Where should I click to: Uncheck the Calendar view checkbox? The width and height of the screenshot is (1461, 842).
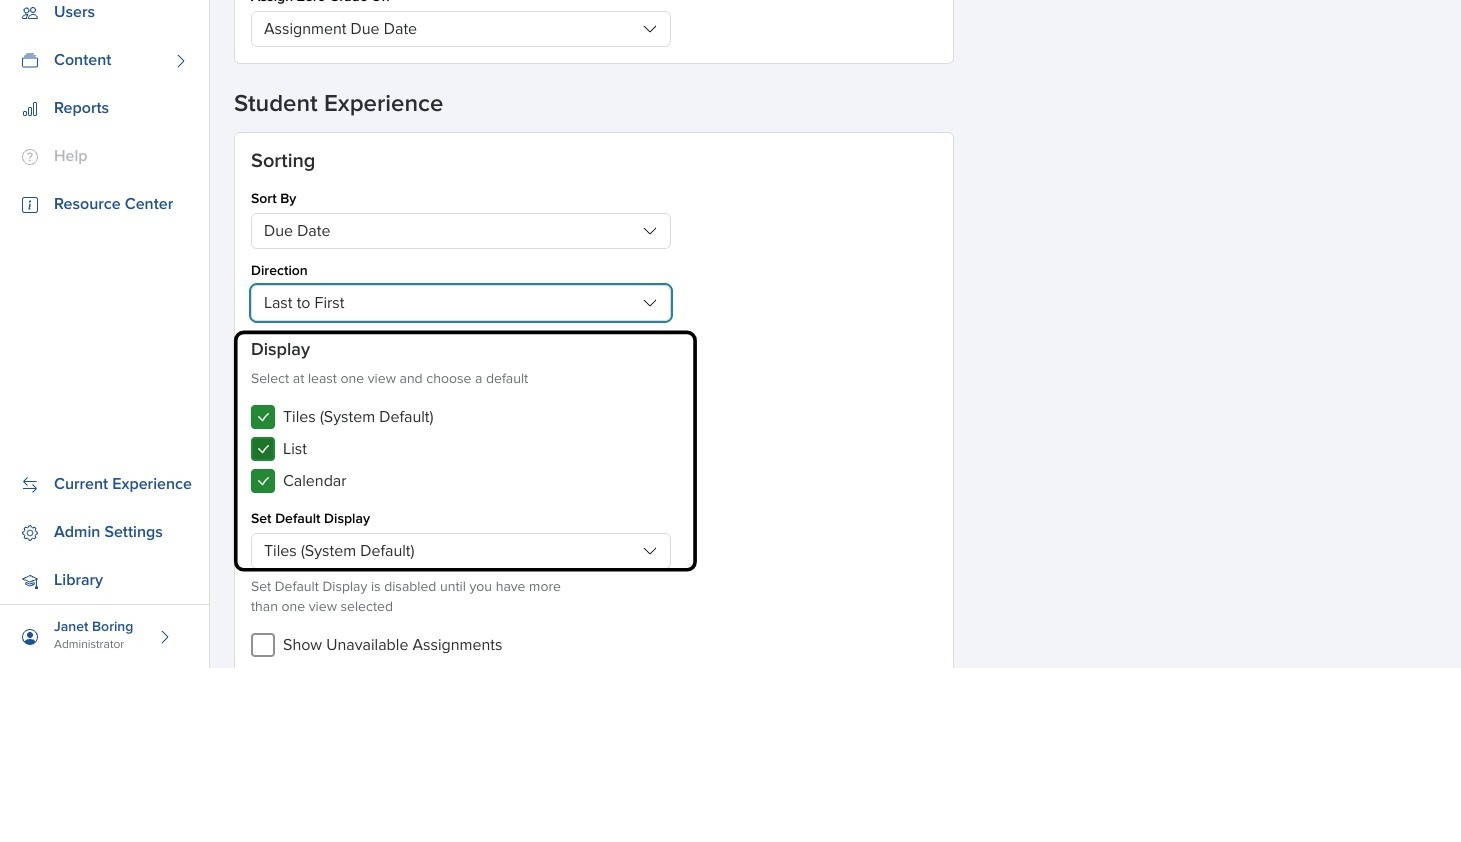pyautogui.click(x=263, y=481)
